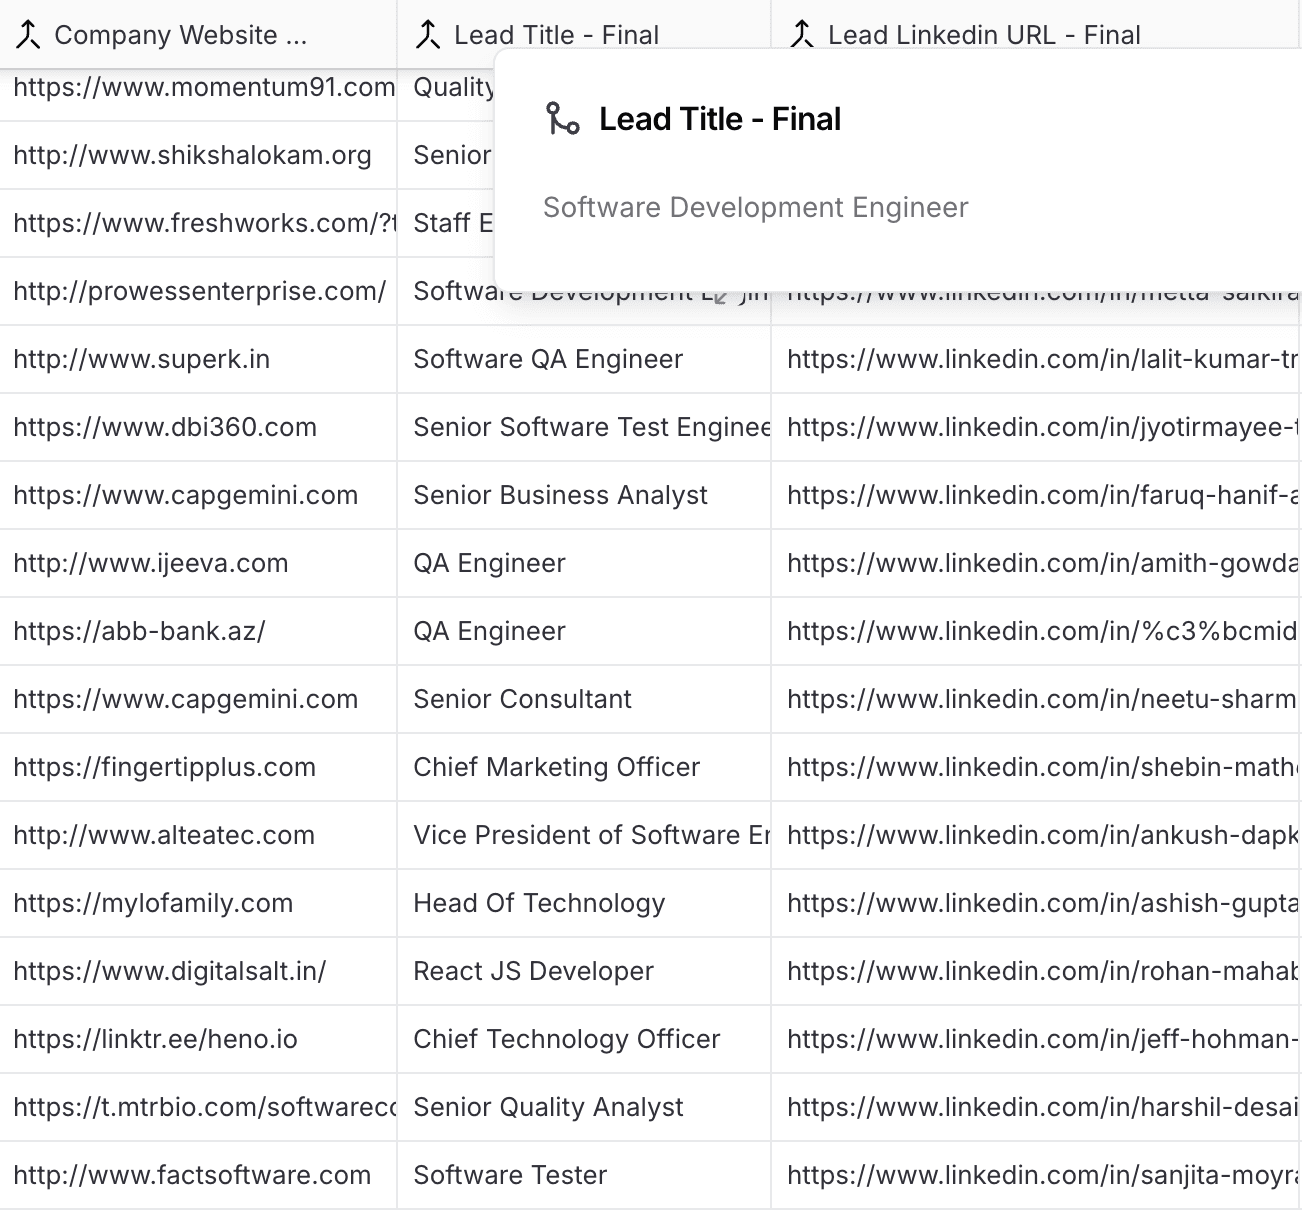The height and width of the screenshot is (1210, 1302).
Task: Click the Senior Business Analyst title cell
Action: coord(584,495)
